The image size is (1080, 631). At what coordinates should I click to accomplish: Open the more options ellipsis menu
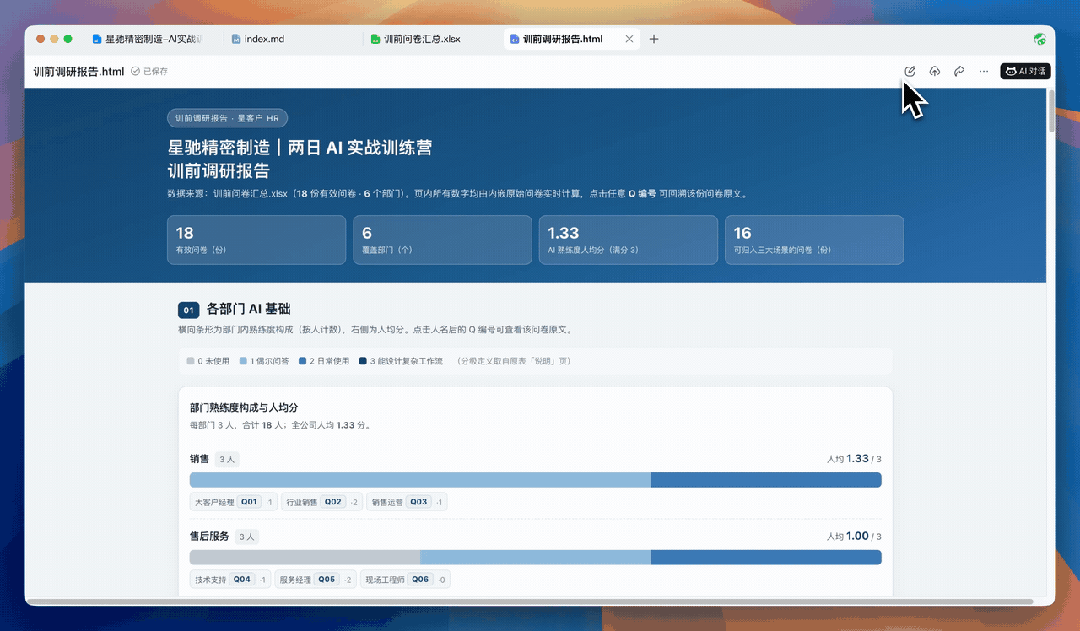984,71
